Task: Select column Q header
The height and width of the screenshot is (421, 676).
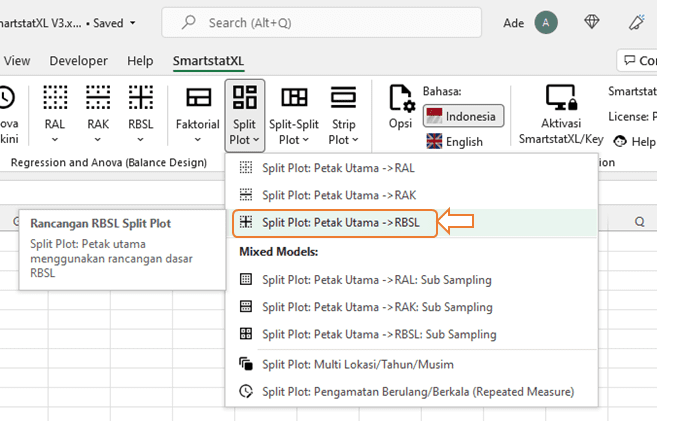Action: pyautogui.click(x=639, y=221)
